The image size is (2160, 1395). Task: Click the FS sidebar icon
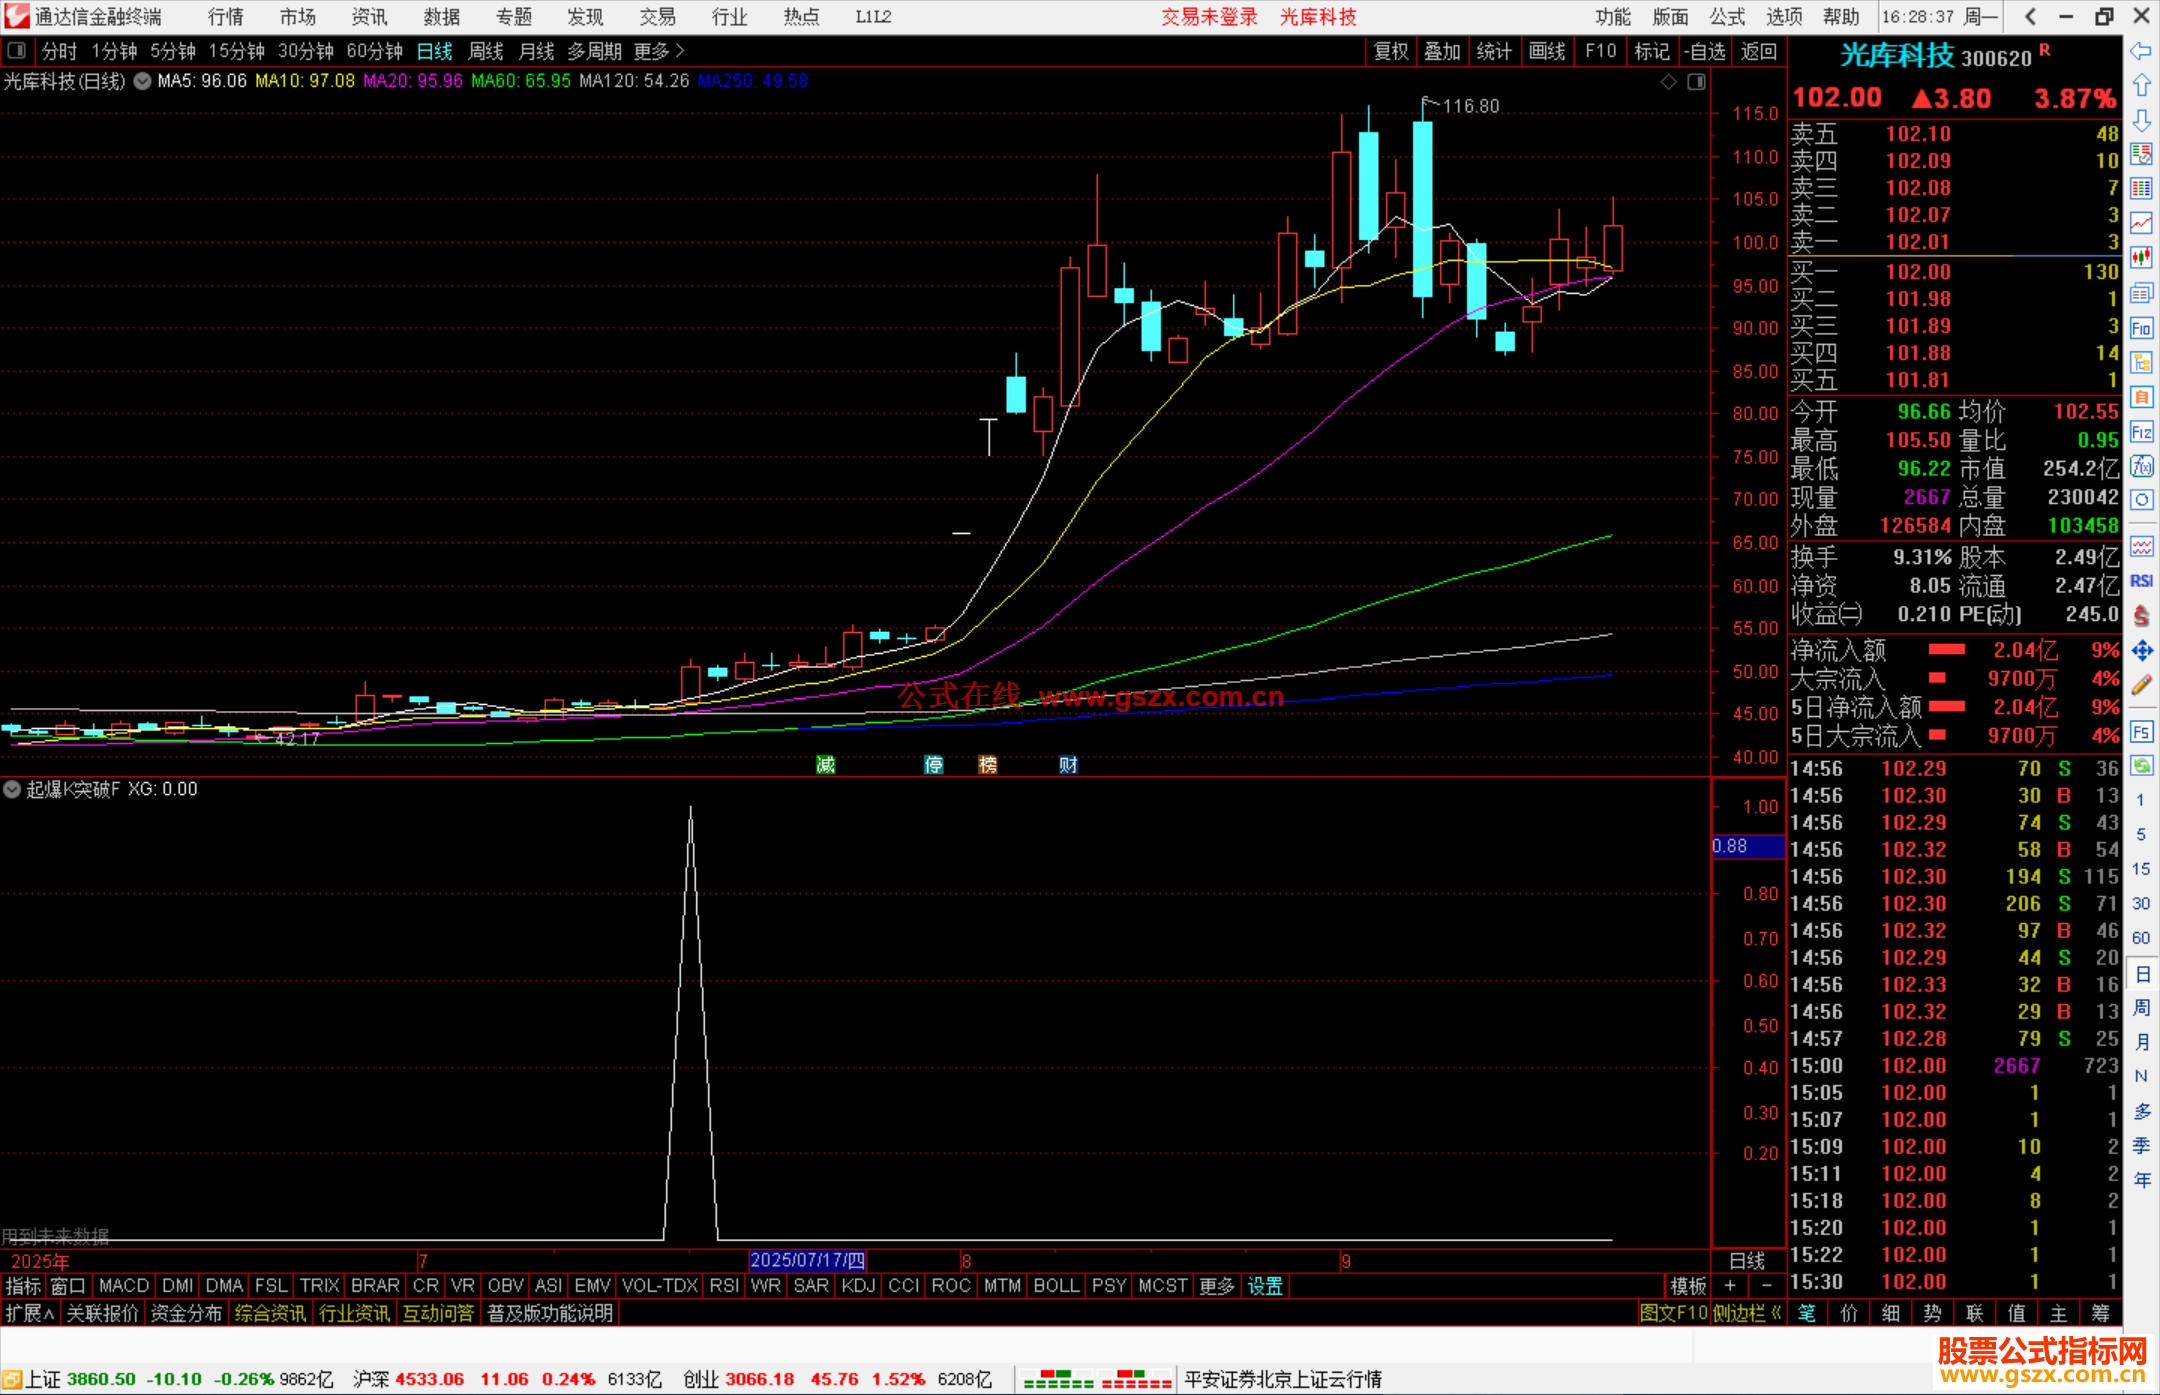[2141, 732]
